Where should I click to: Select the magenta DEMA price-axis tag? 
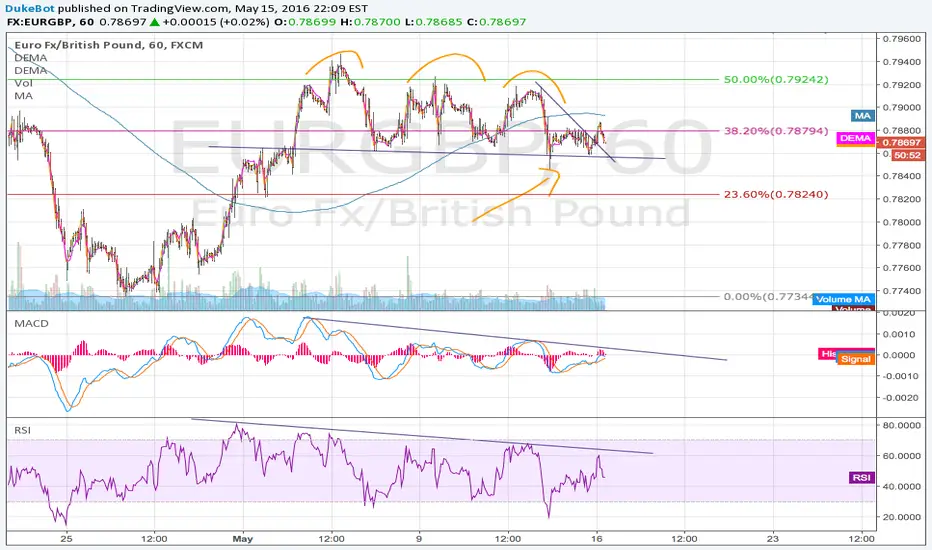[855, 138]
